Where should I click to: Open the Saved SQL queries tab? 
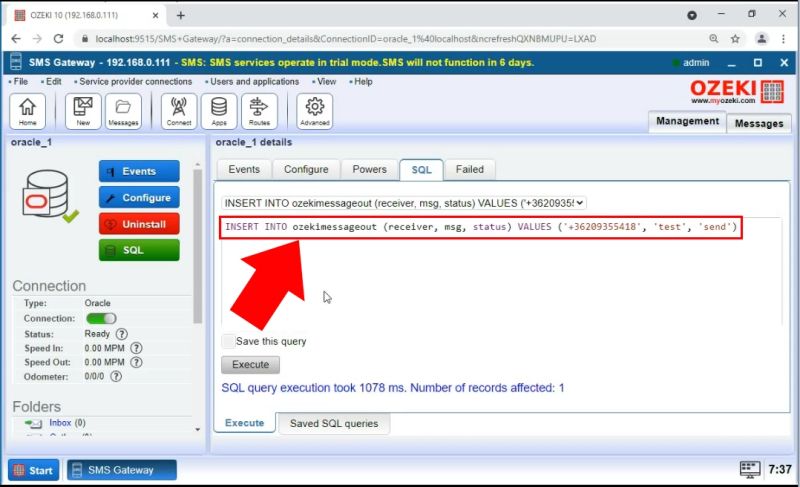[334, 423]
